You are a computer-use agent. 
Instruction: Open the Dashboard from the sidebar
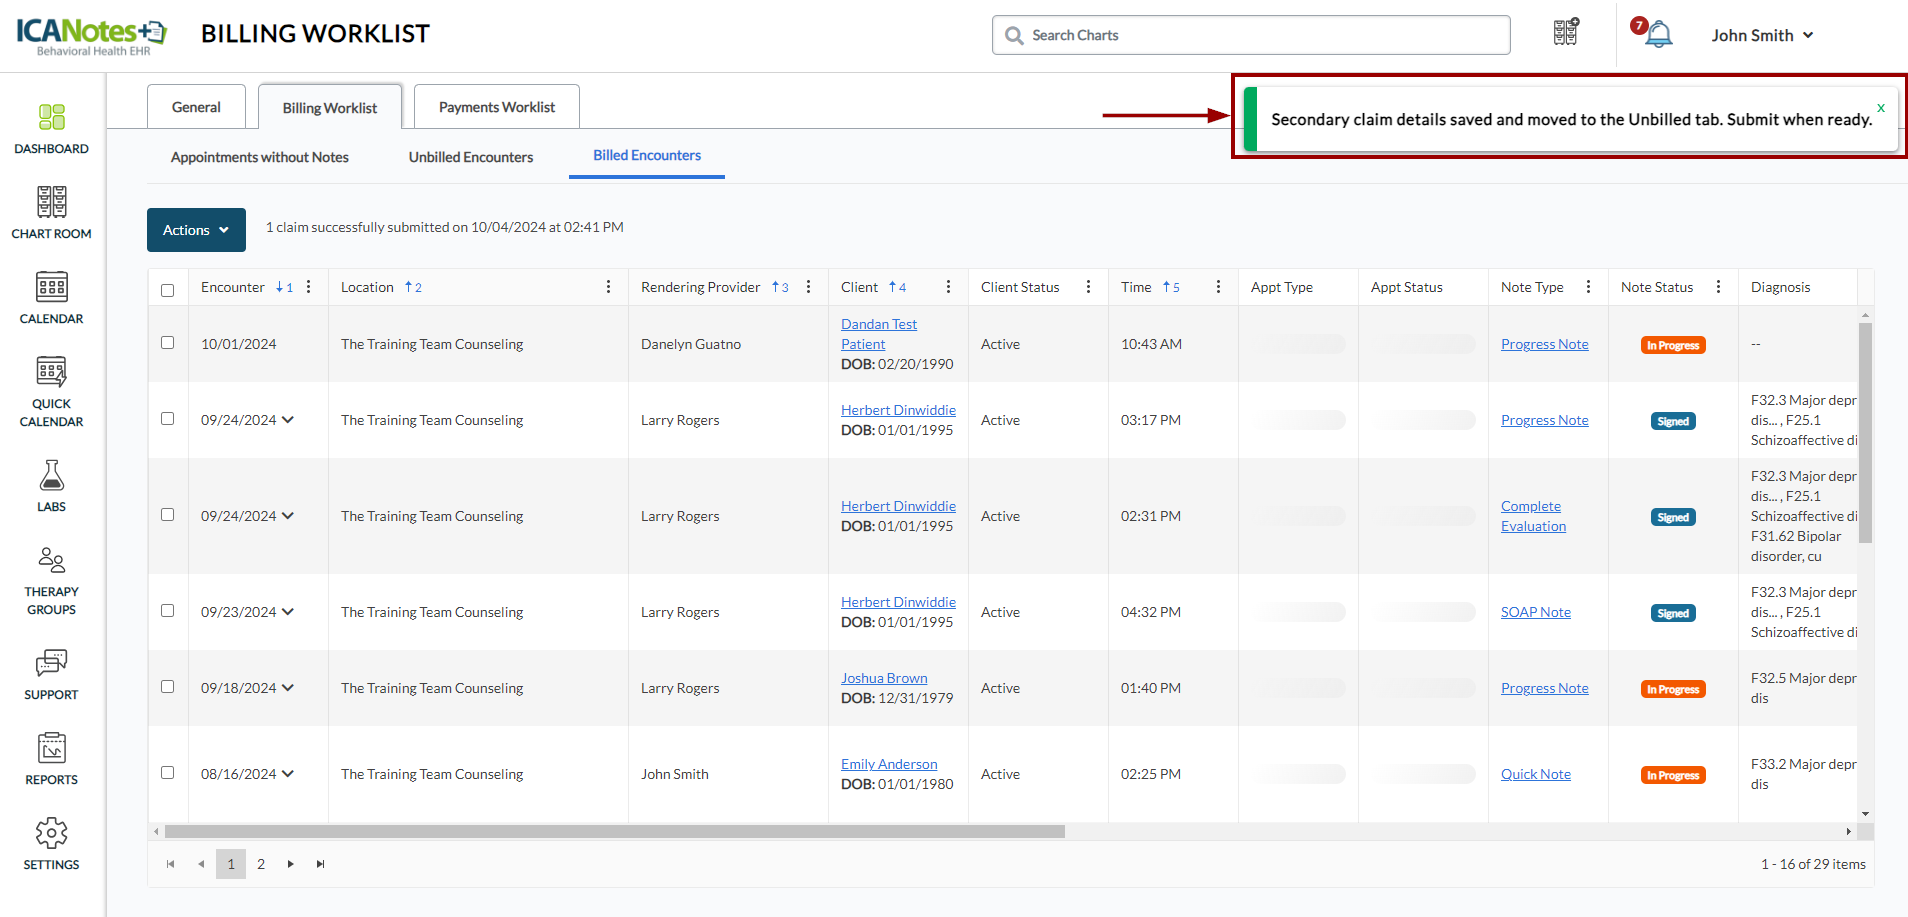coord(51,129)
